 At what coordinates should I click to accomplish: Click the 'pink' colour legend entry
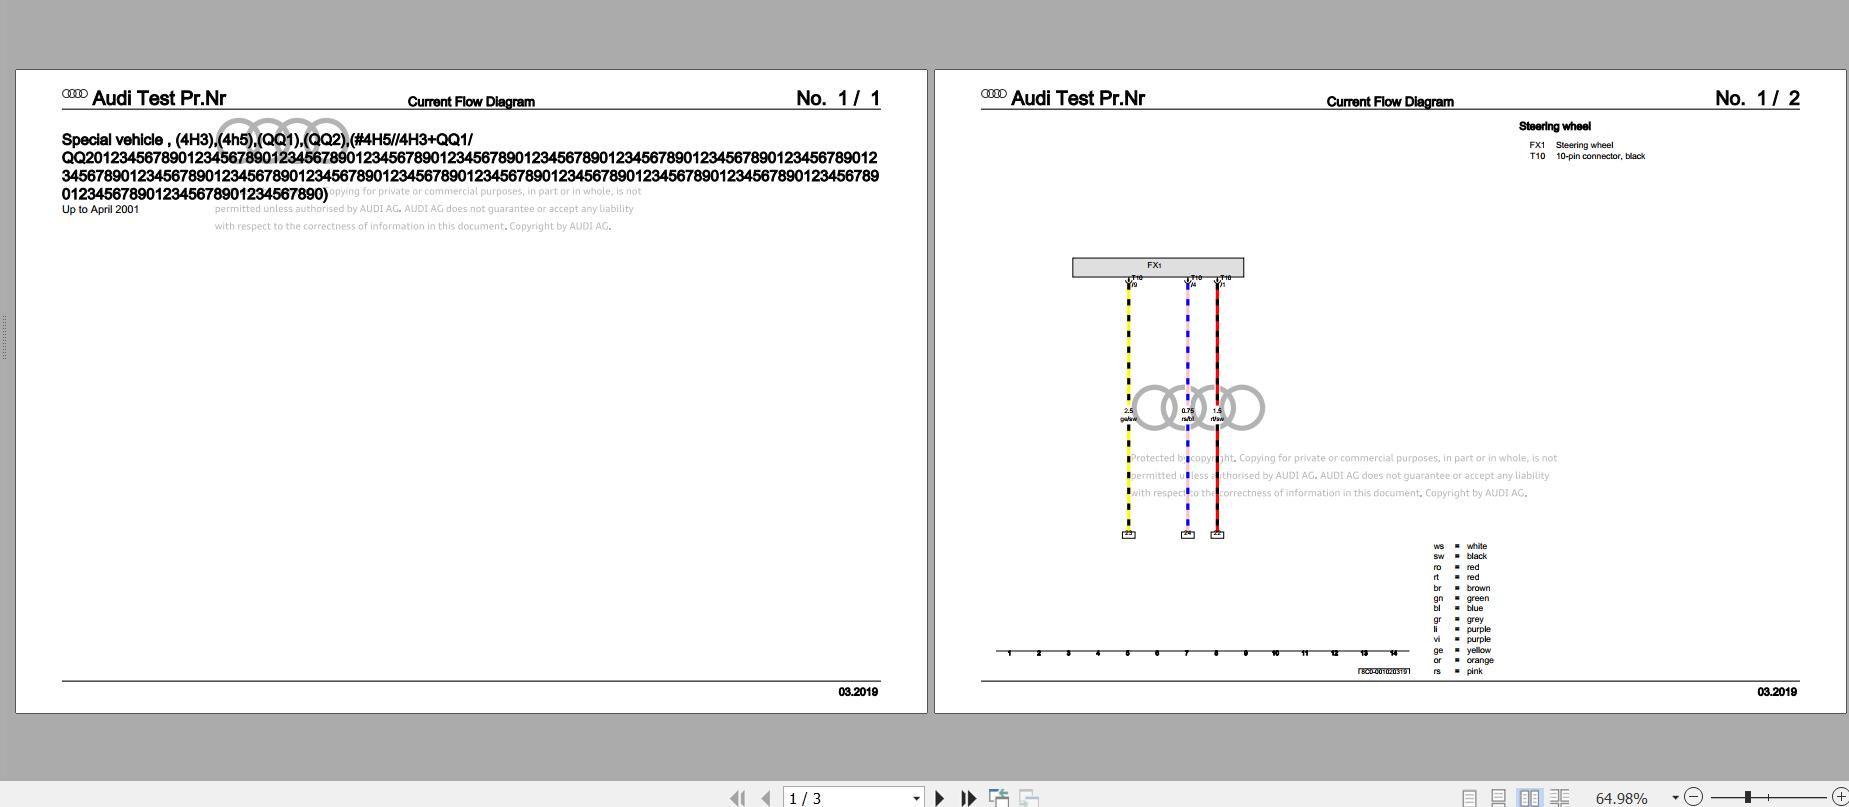[1474, 671]
